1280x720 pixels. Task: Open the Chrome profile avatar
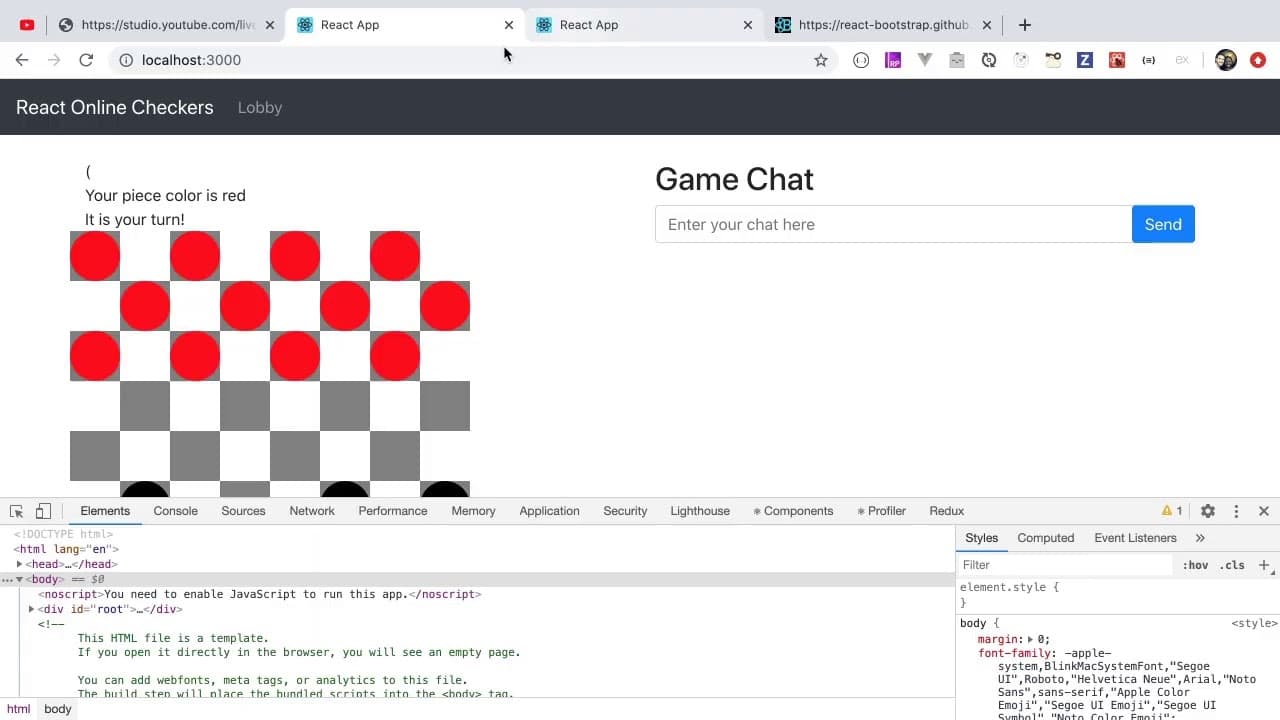tap(1226, 60)
